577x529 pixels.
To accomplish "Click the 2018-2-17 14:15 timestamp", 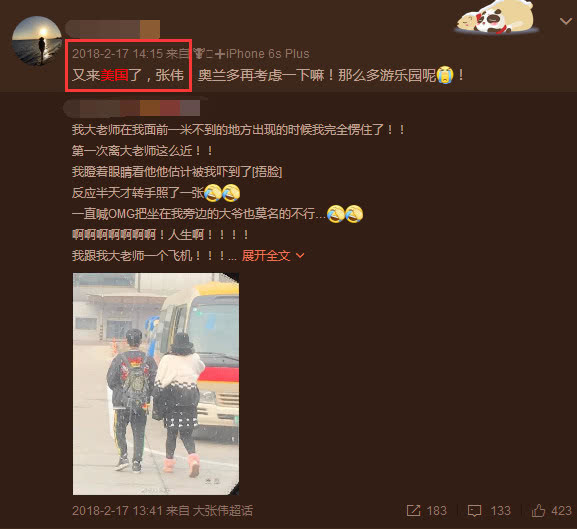I will coord(117,54).
